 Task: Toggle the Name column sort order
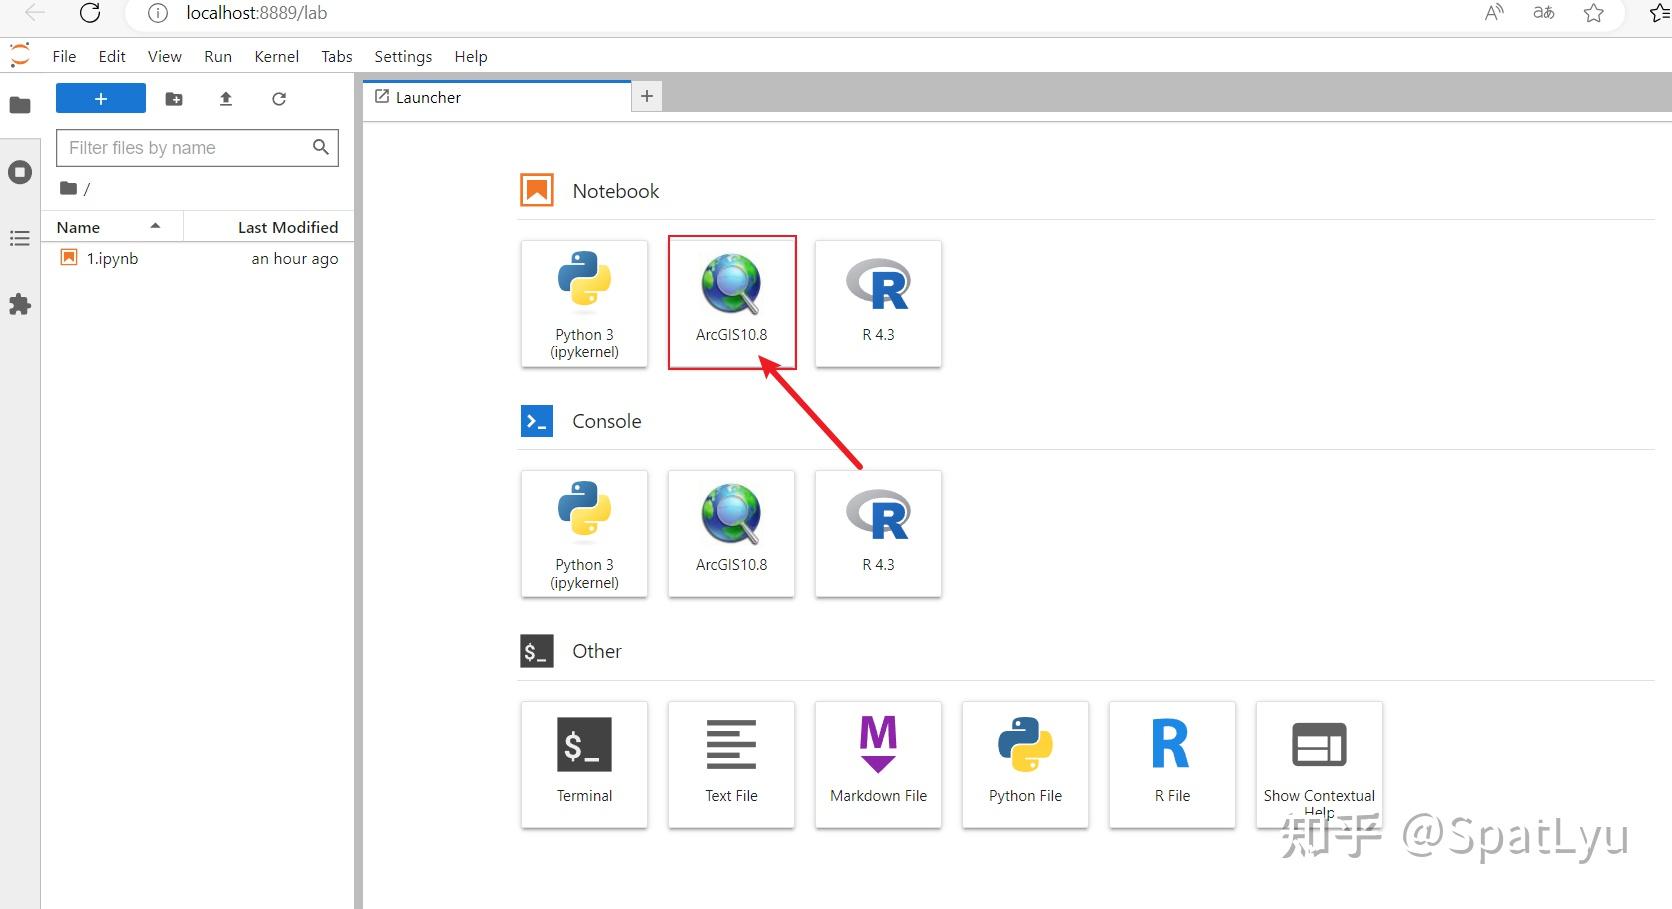(x=77, y=227)
